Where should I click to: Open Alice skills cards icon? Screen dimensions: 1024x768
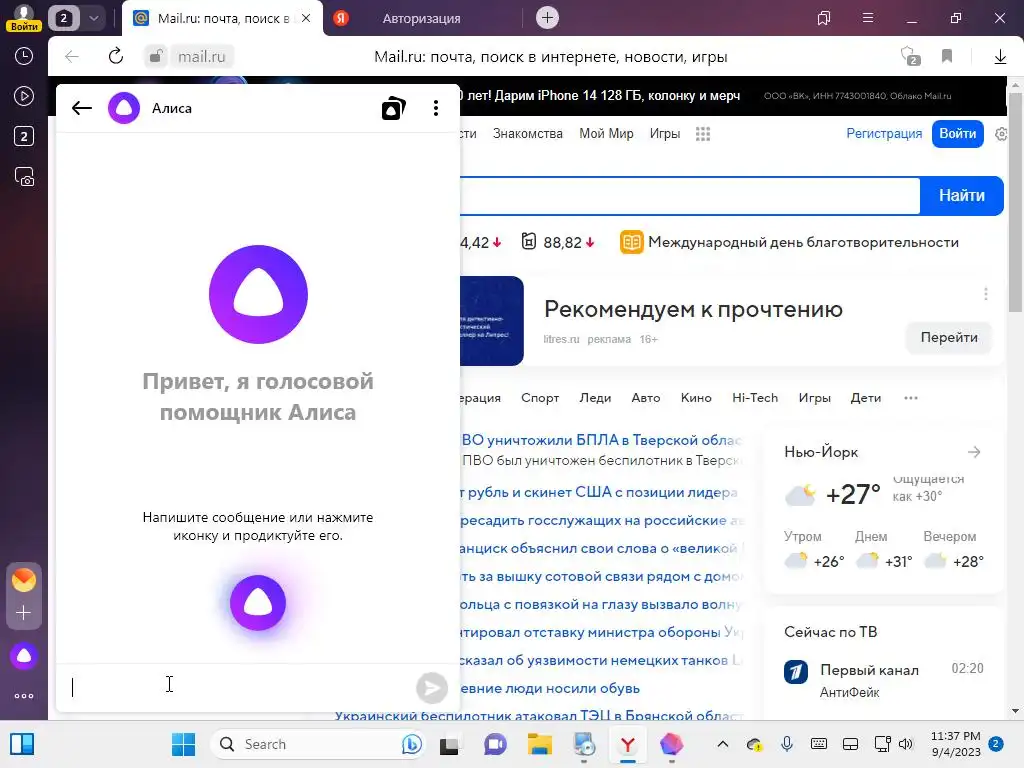point(393,108)
